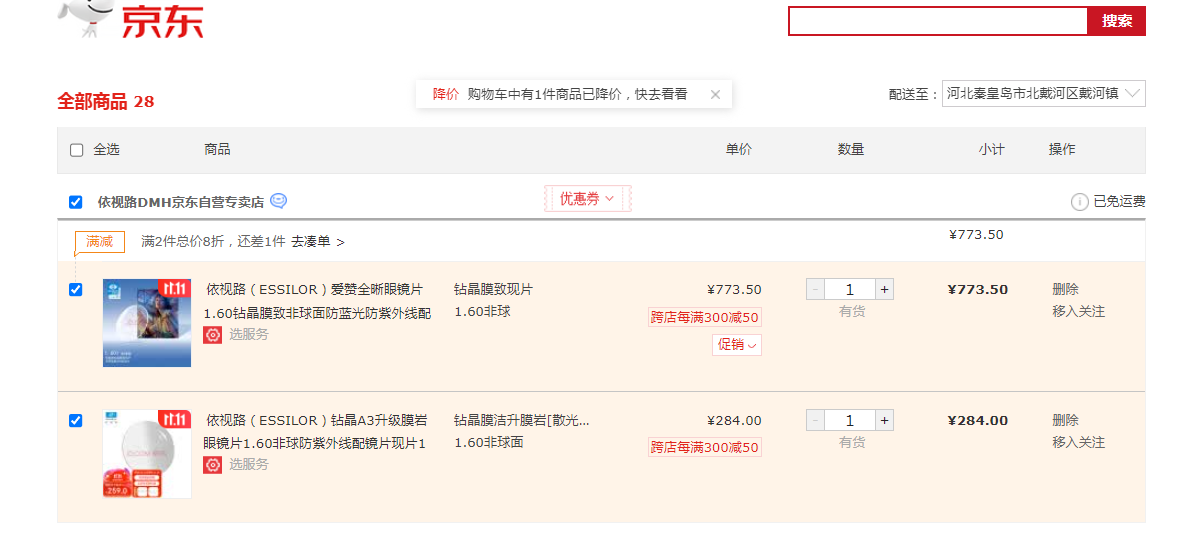1186x538 pixels.
Task: Open the 钻晶A3升级膜岩 product thumbnail
Action: point(147,454)
